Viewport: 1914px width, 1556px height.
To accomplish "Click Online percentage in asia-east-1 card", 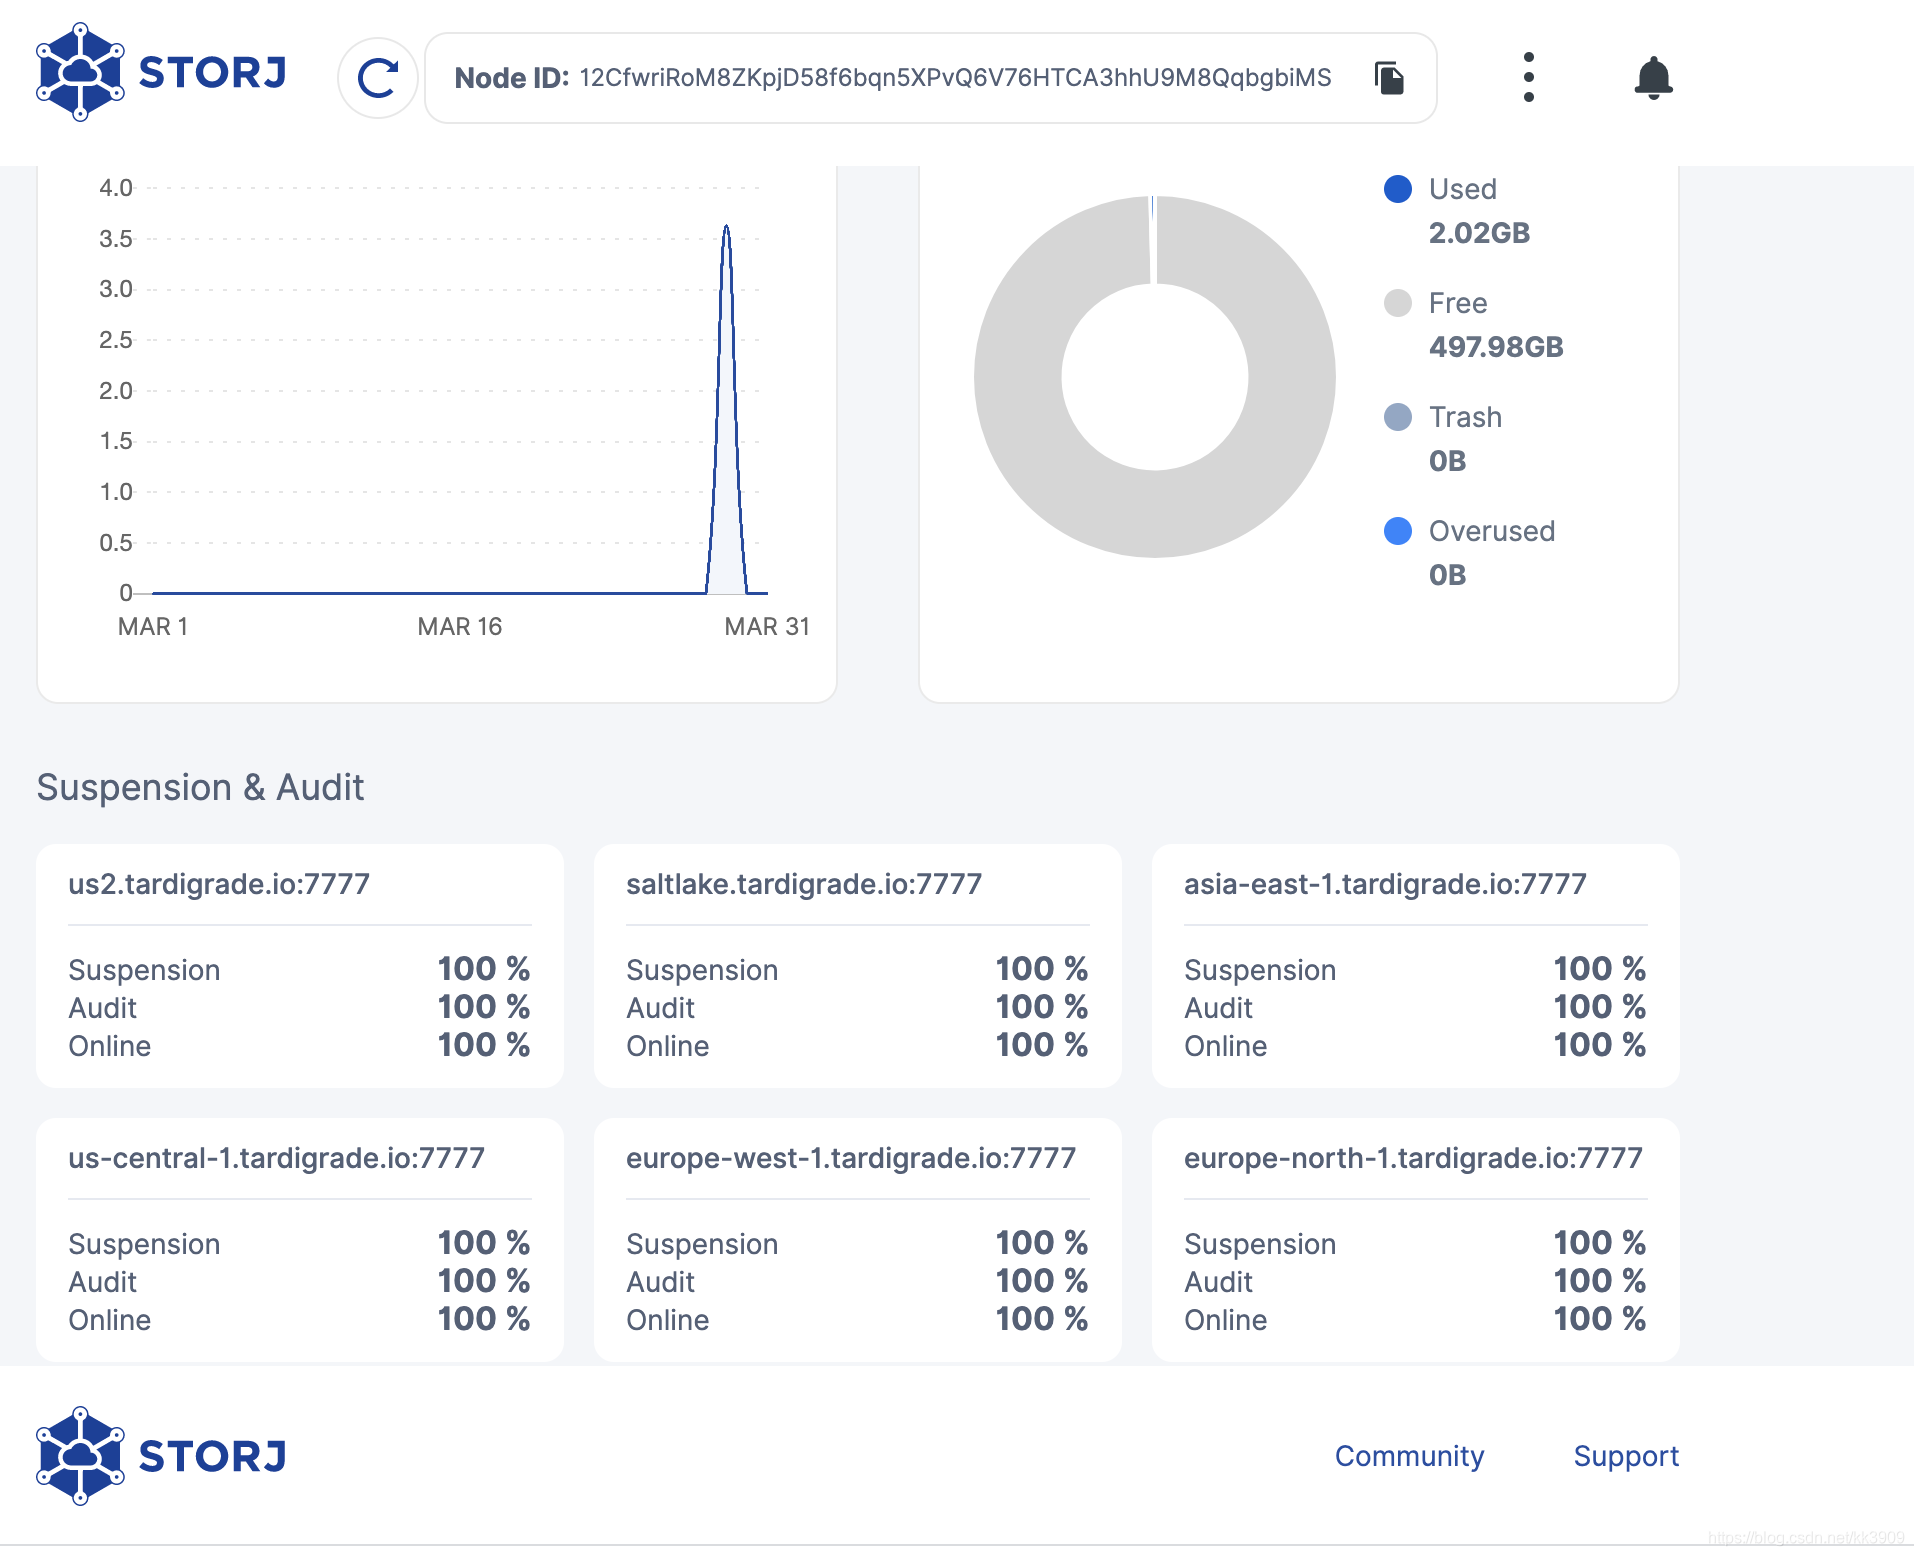I will pos(1600,1044).
